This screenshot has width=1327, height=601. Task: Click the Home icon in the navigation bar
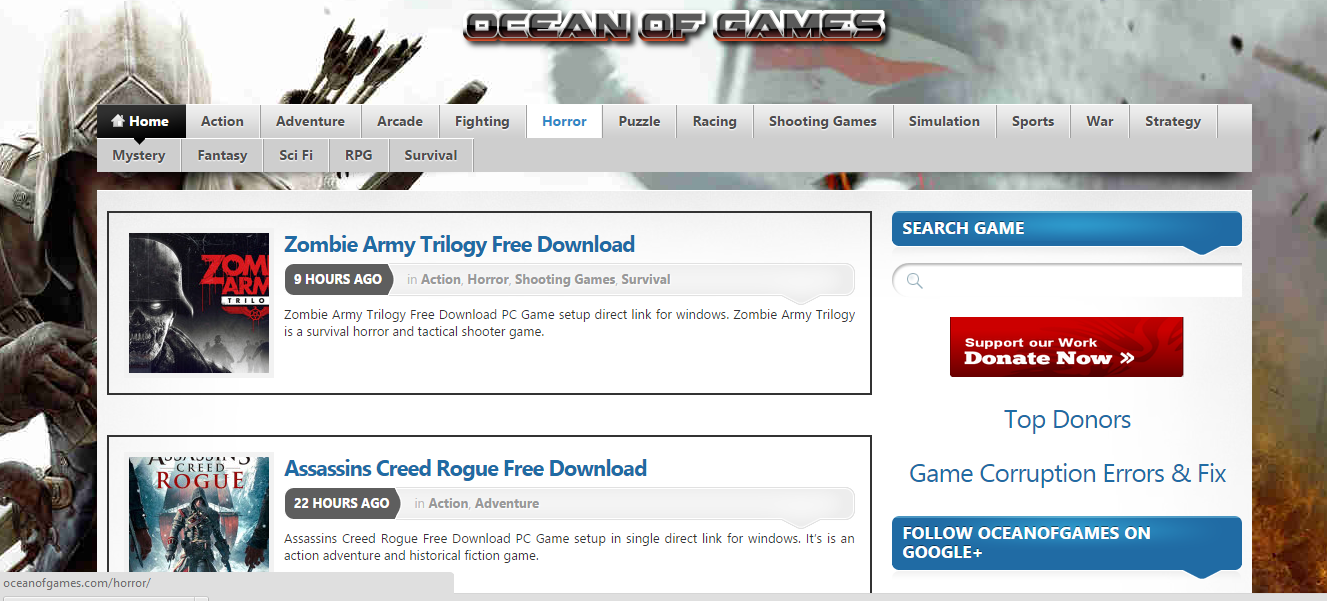[122, 120]
